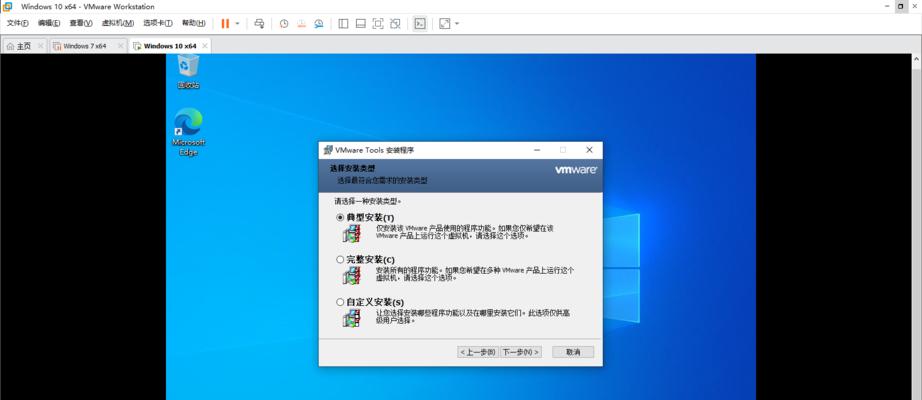922x400 pixels.
Task: Close the Windows 10 x64 tab
Action: (205, 46)
